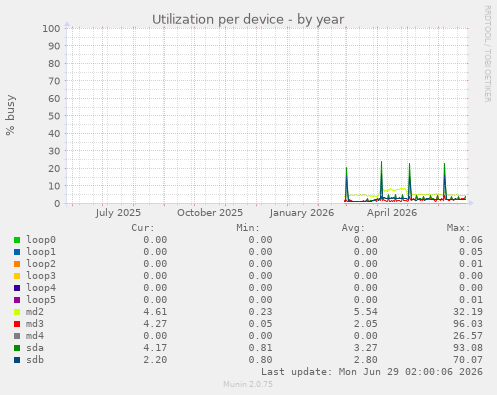Click the Last update timestamp line
This screenshot has height=395, width=497.
click(x=372, y=372)
